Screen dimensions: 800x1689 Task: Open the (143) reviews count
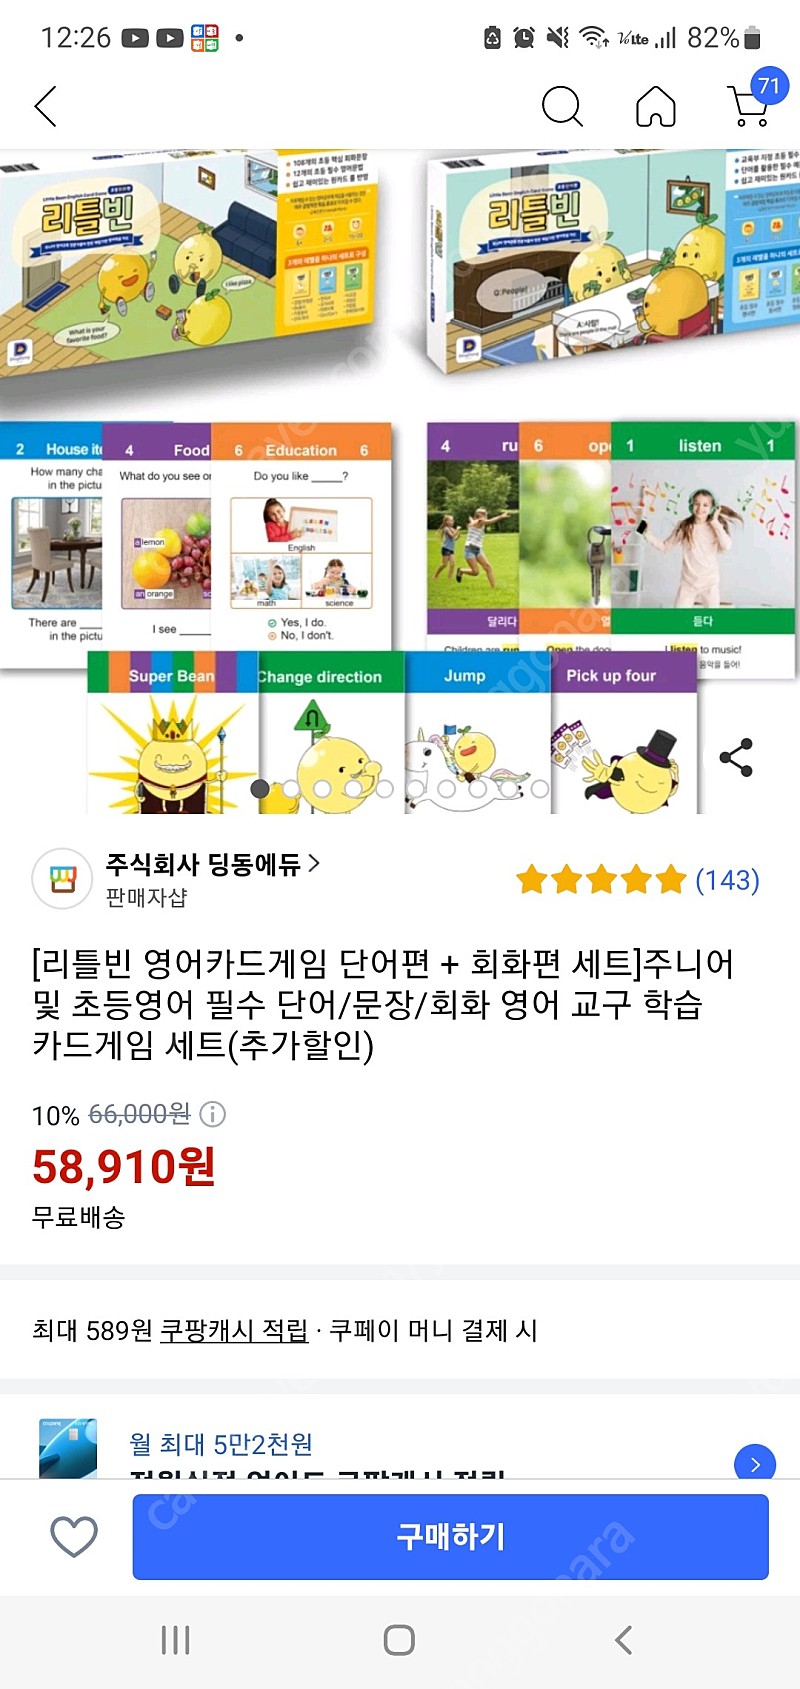pos(727,880)
